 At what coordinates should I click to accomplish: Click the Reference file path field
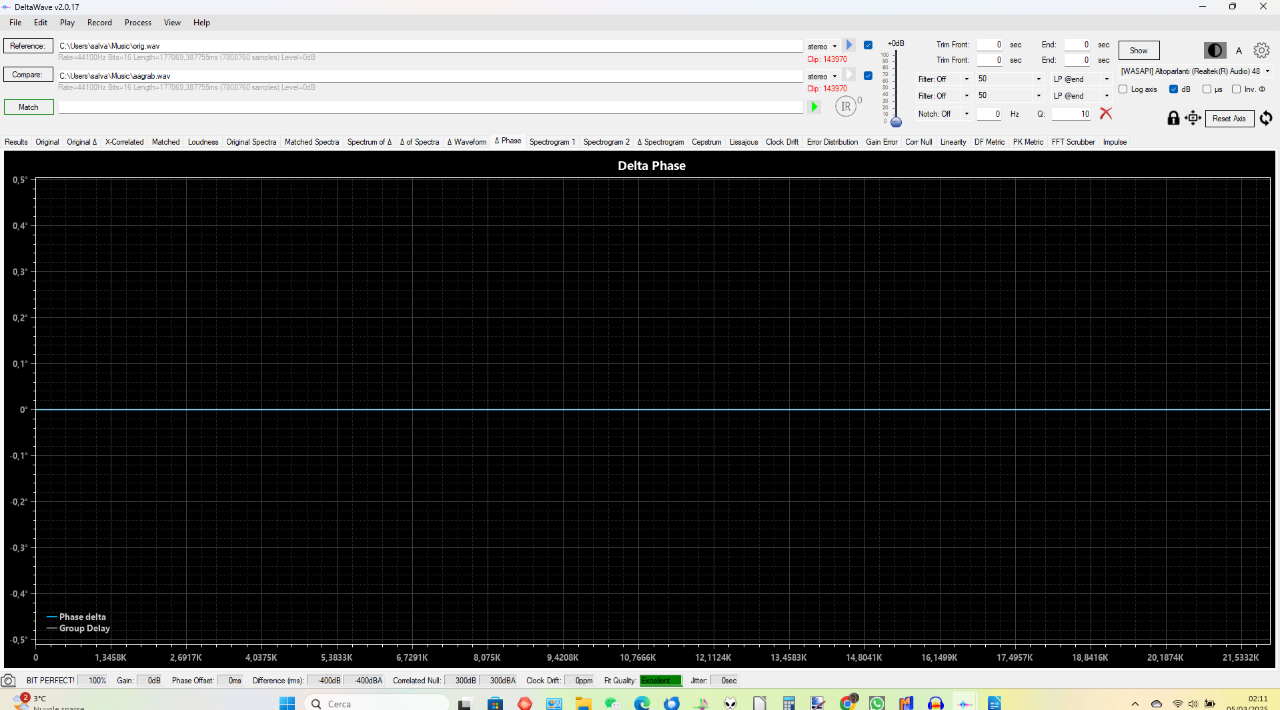[431, 46]
